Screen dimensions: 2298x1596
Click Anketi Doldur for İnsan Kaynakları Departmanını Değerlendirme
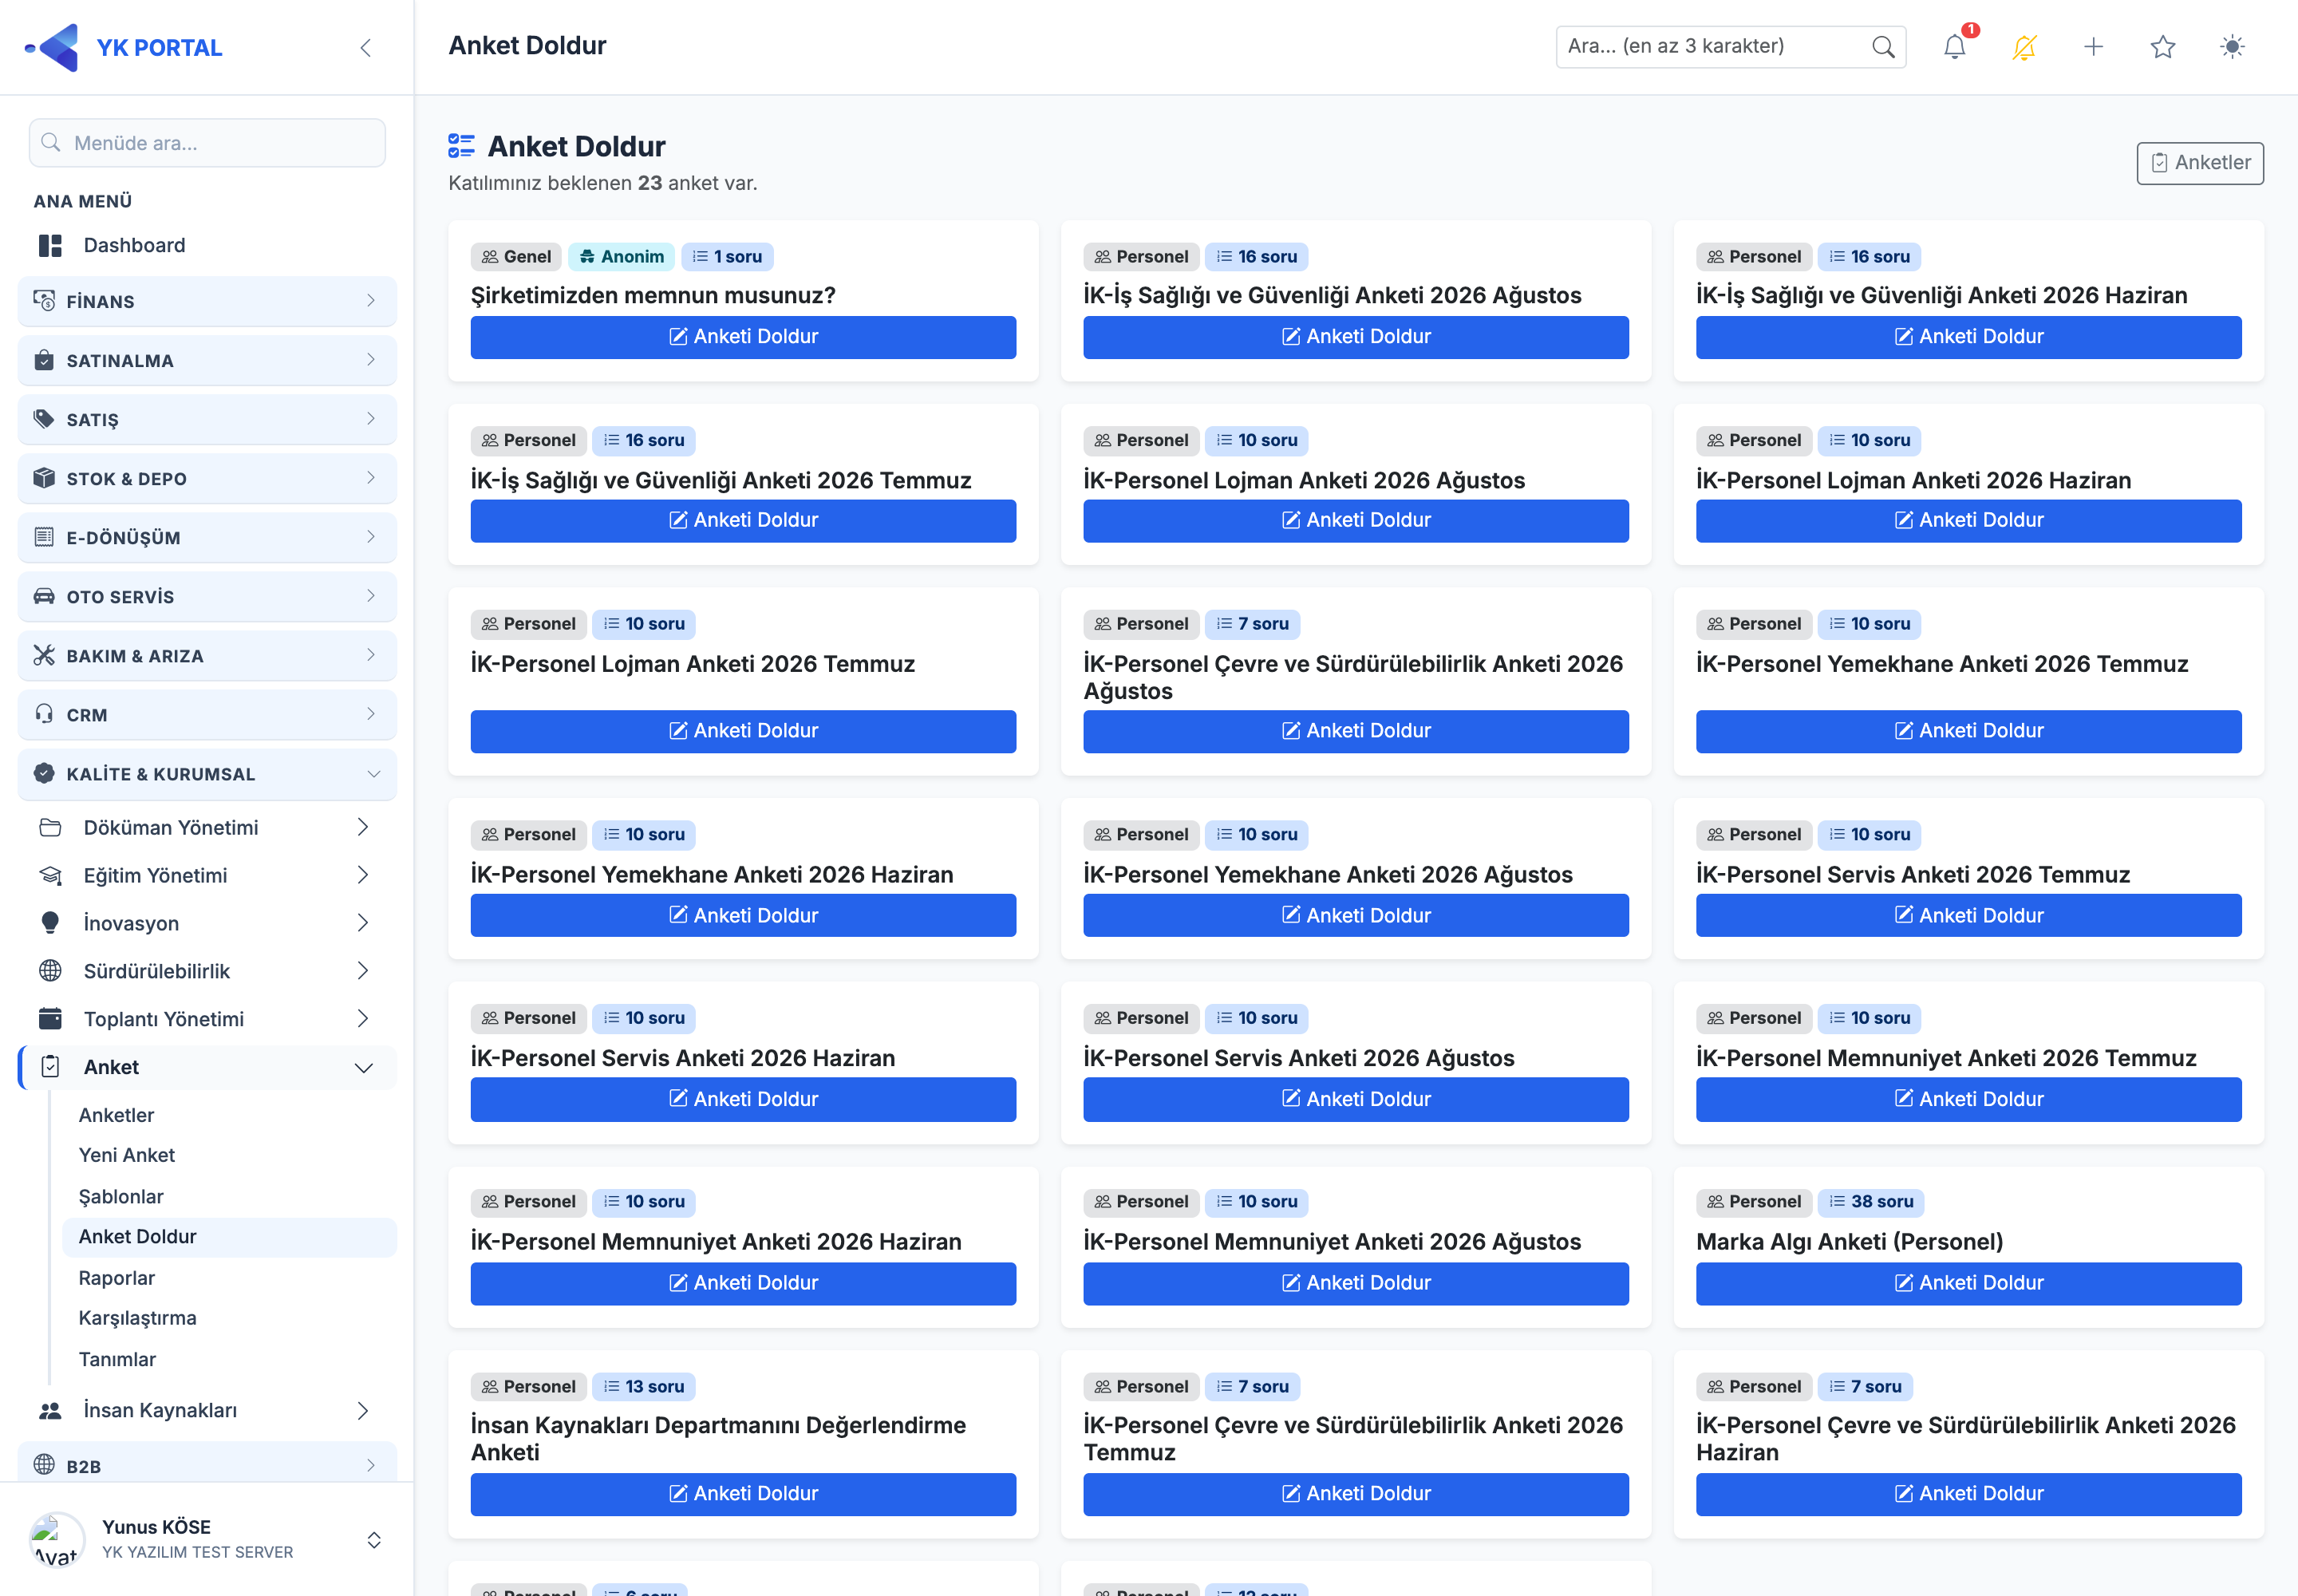pos(743,1494)
